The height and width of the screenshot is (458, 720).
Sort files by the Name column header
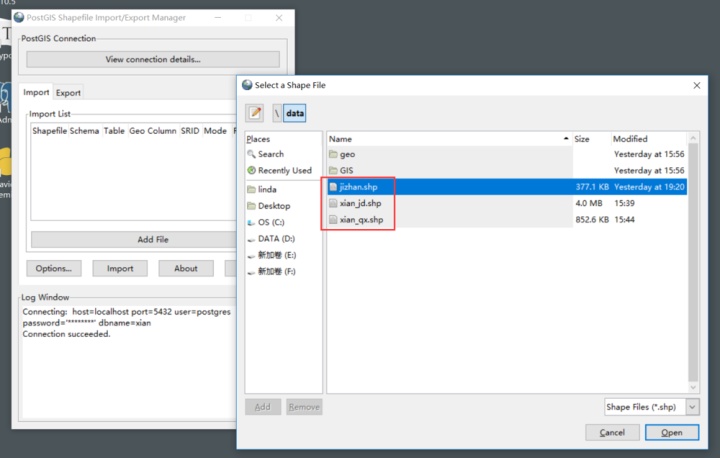(449, 139)
